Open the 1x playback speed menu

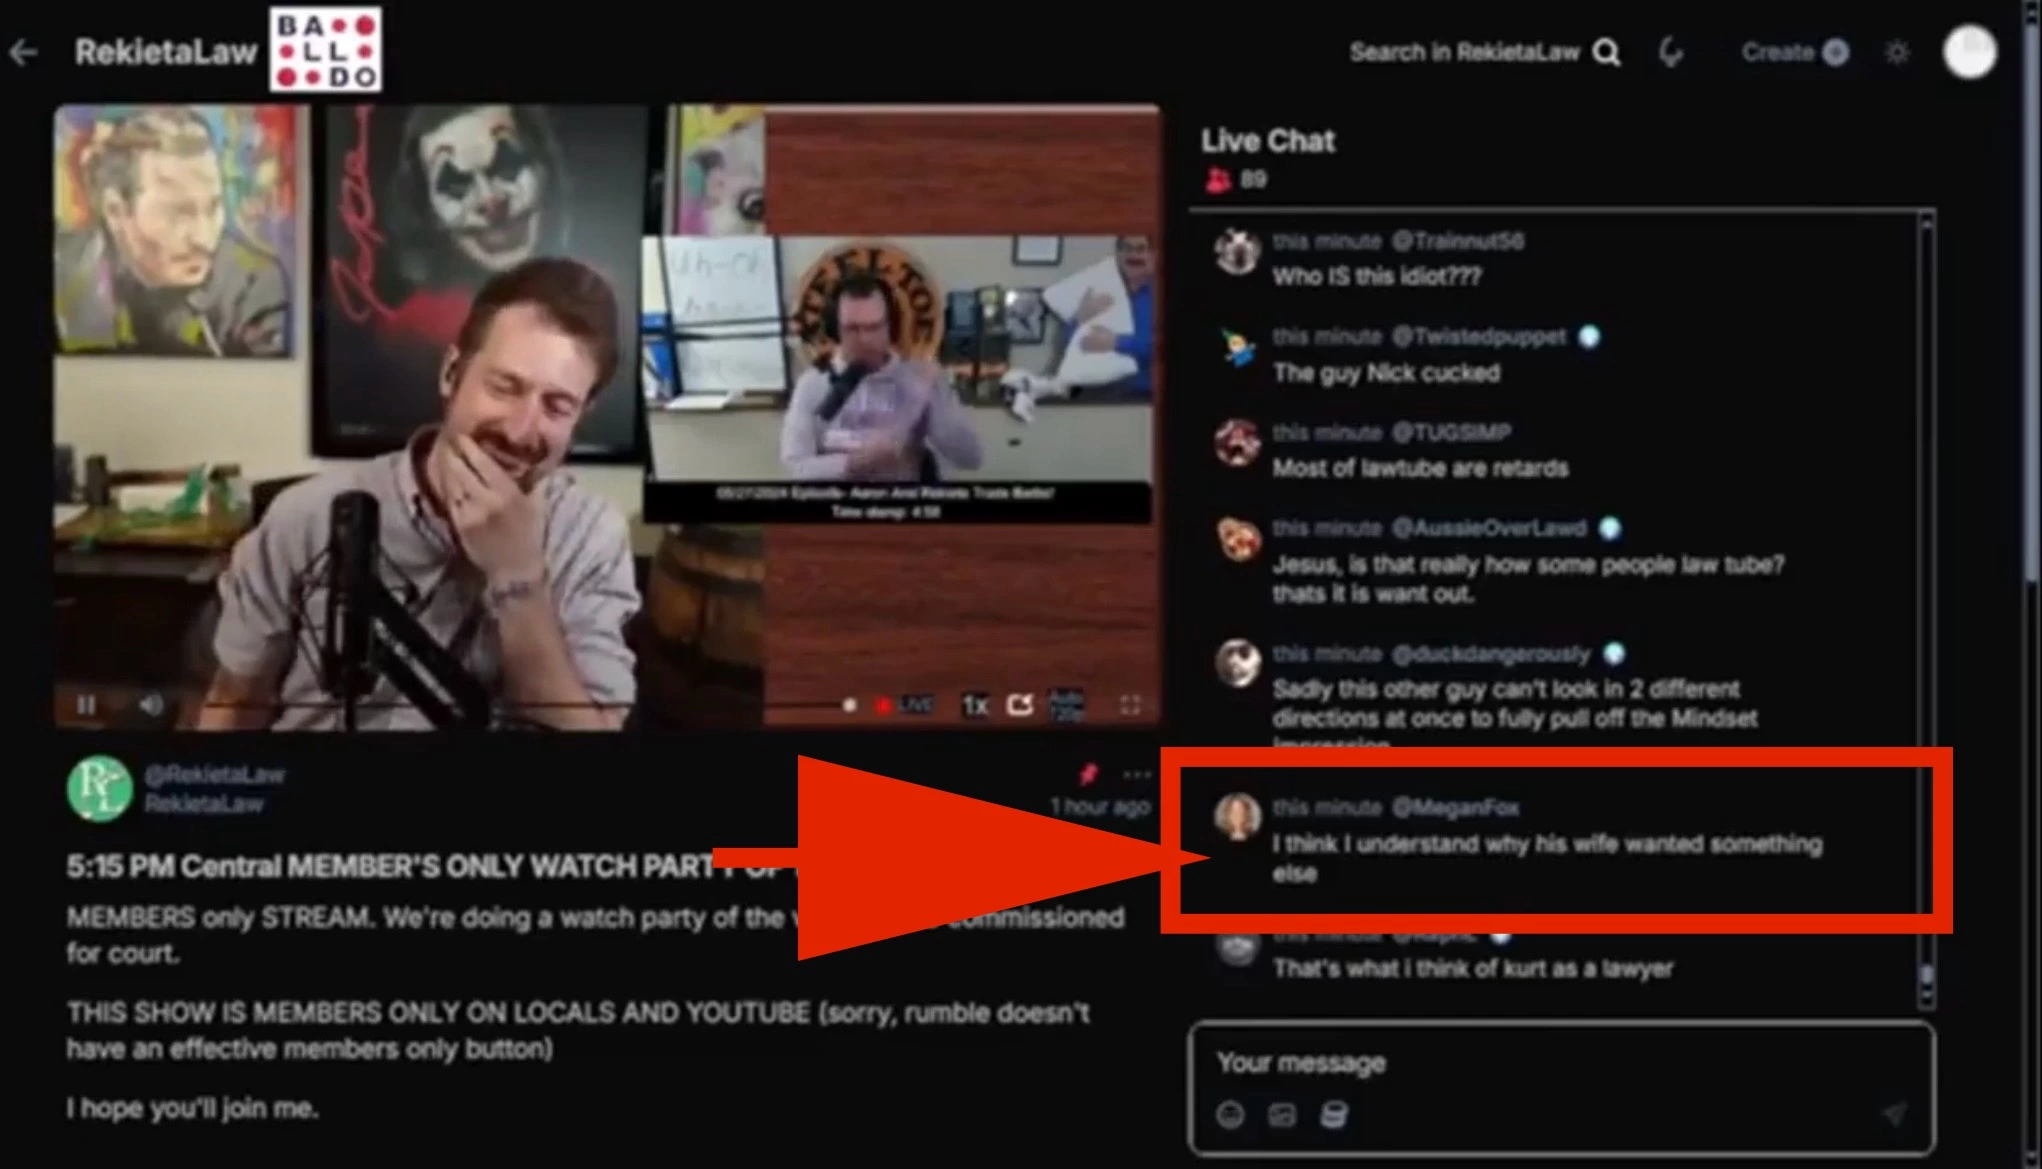pos(975,705)
